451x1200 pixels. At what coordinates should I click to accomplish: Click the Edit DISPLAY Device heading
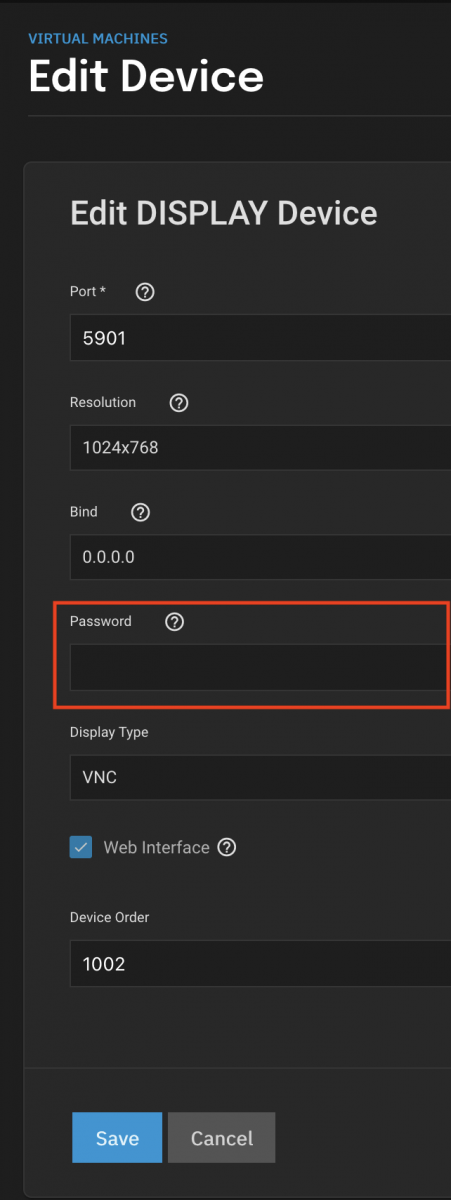coord(224,213)
